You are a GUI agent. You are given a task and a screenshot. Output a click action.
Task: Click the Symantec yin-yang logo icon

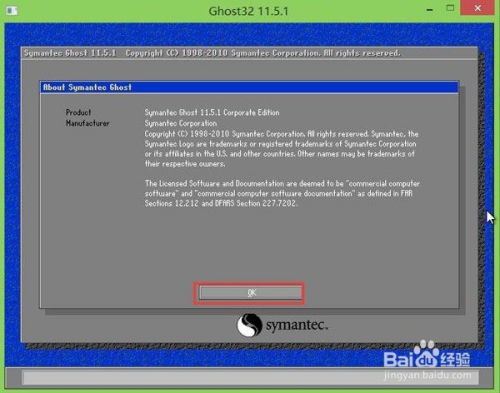coord(249,325)
